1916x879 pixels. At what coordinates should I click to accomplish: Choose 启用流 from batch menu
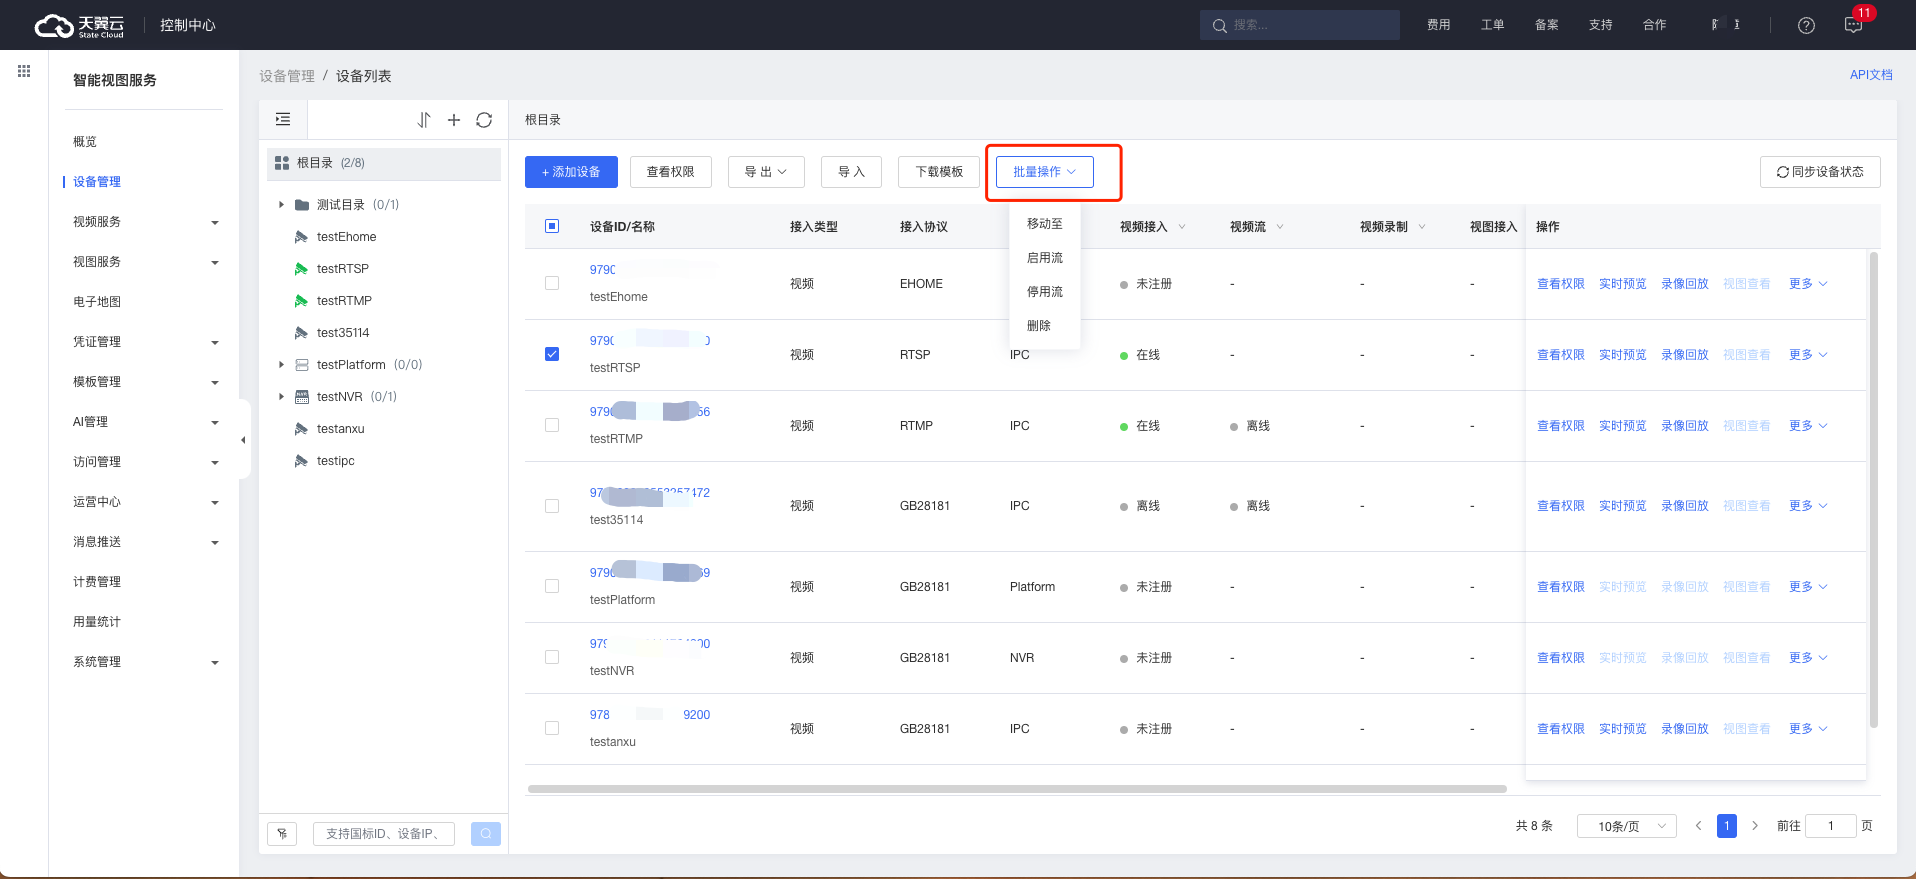tap(1045, 258)
